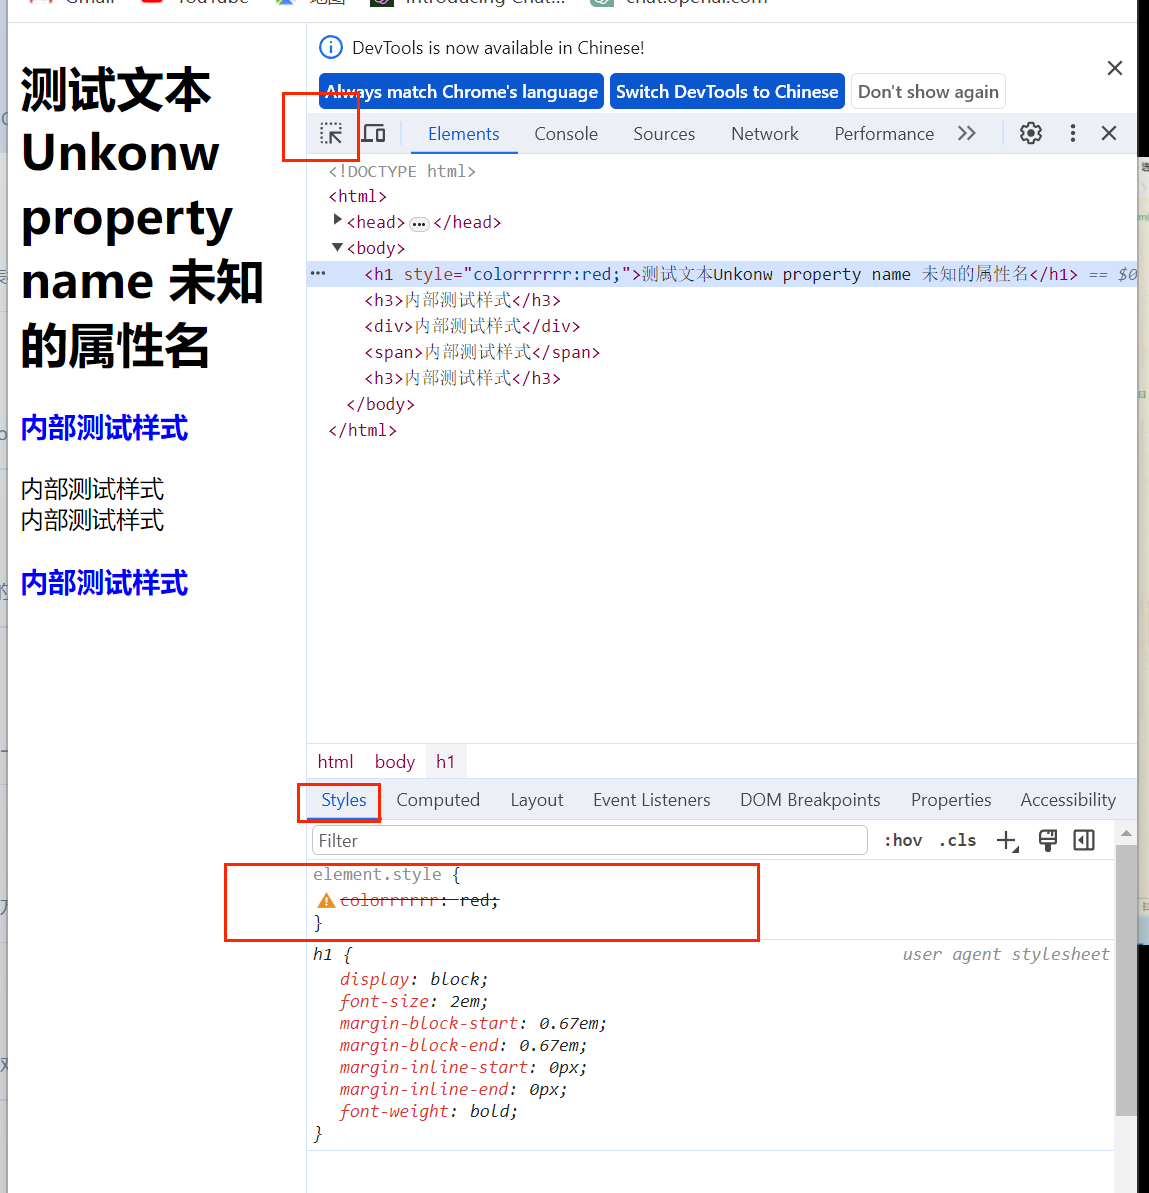Click the scroll-up arrow of styles scrollbar
Image resolution: width=1149 pixels, height=1193 pixels.
click(x=1125, y=834)
